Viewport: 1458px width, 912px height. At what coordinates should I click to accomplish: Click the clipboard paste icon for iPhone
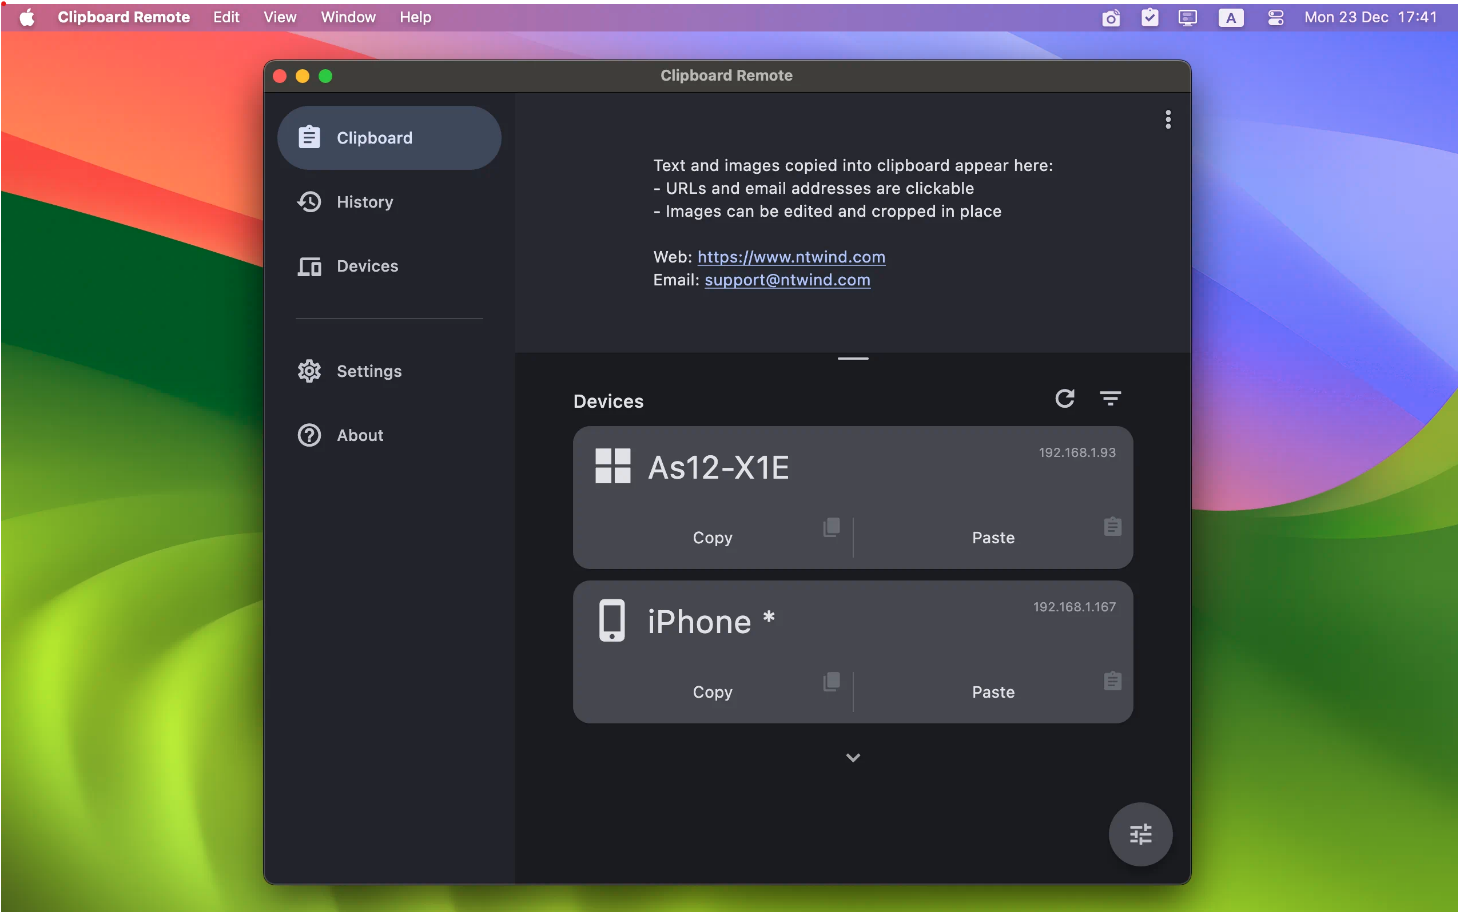coord(1112,680)
